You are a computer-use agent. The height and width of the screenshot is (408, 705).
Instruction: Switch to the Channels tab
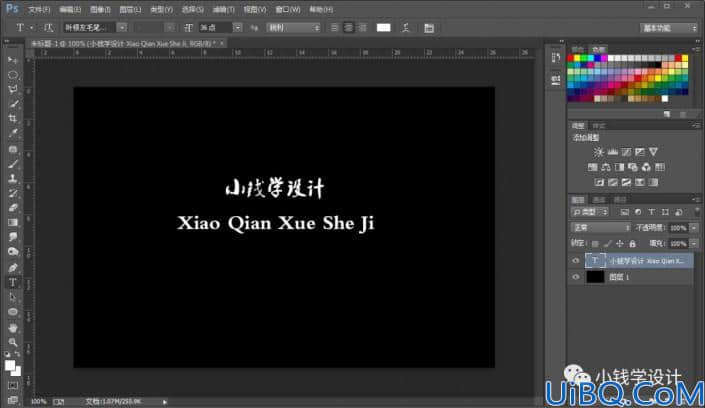599,200
